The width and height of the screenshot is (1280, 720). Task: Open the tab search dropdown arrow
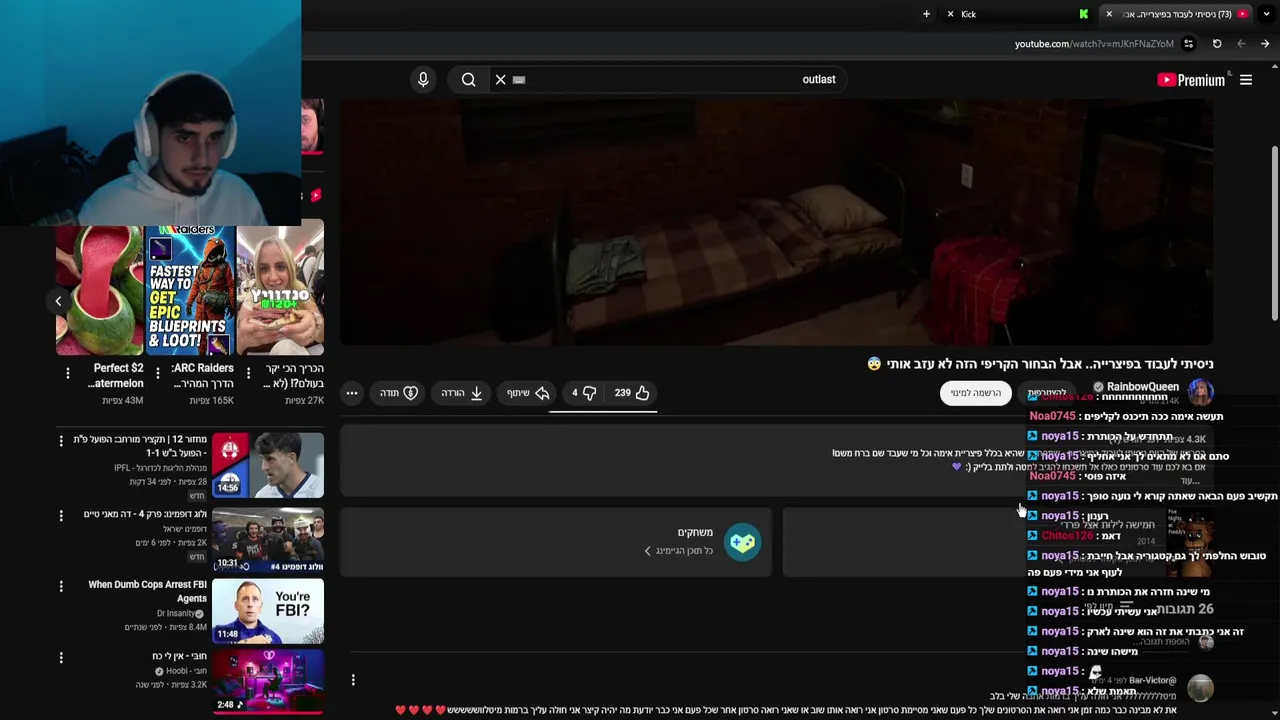coord(1267,14)
